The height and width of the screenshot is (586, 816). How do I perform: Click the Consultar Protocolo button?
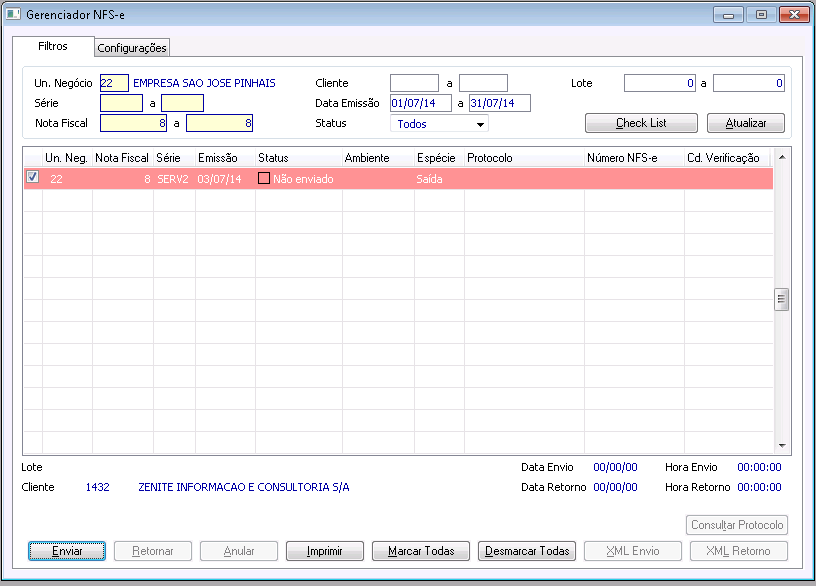[737, 525]
